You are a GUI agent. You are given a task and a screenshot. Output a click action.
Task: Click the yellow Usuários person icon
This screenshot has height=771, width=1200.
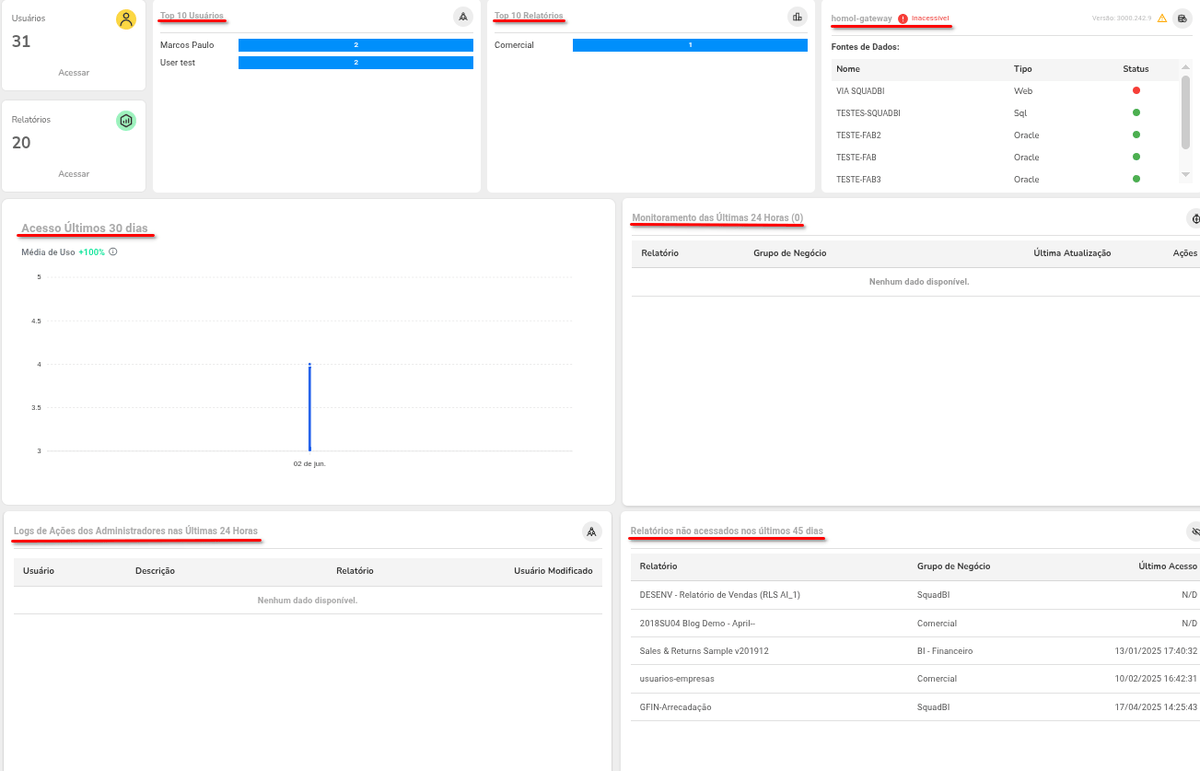pyautogui.click(x=126, y=20)
